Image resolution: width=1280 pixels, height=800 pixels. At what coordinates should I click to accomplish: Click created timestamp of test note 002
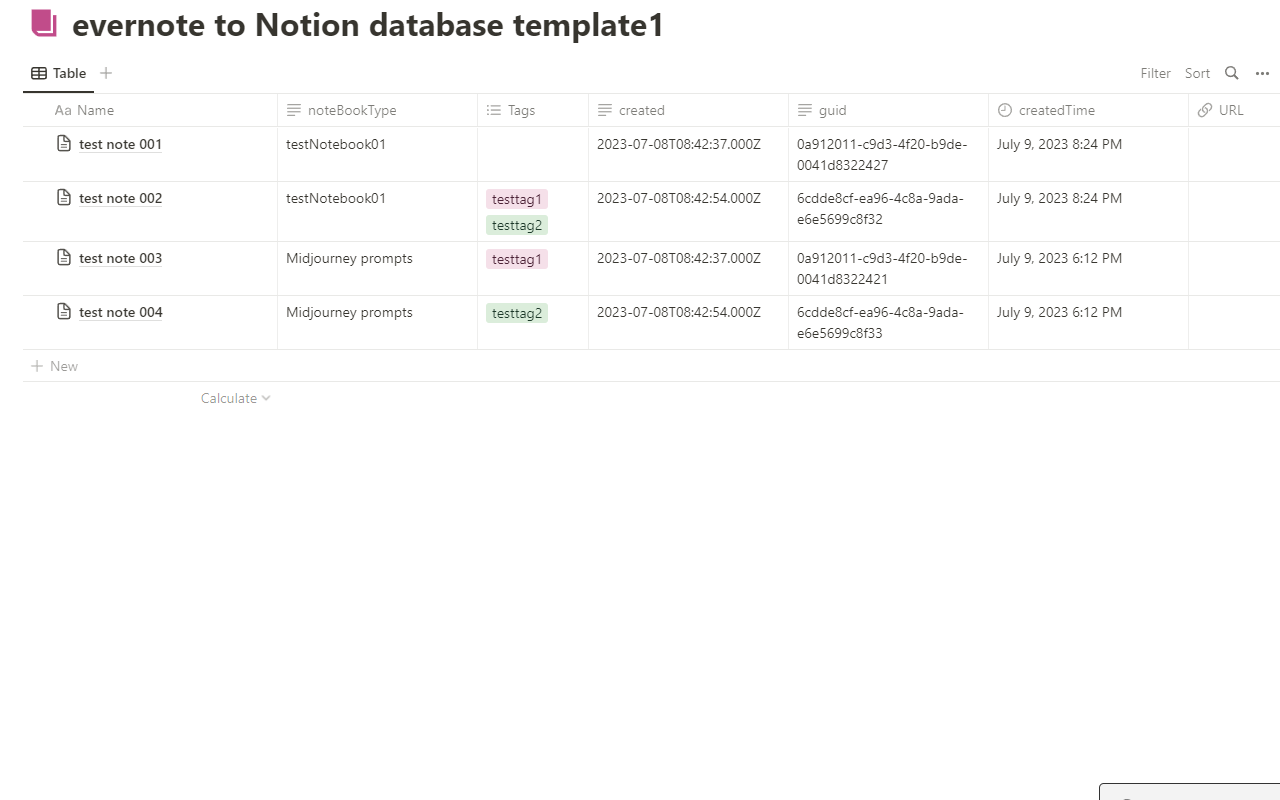point(679,198)
